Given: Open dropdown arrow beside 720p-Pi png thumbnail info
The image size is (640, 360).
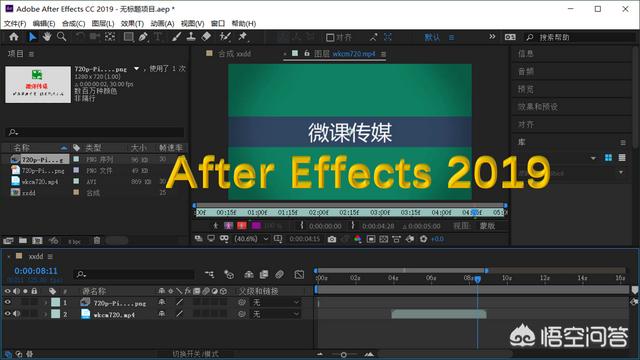Looking at the screenshot, I should (x=136, y=69).
